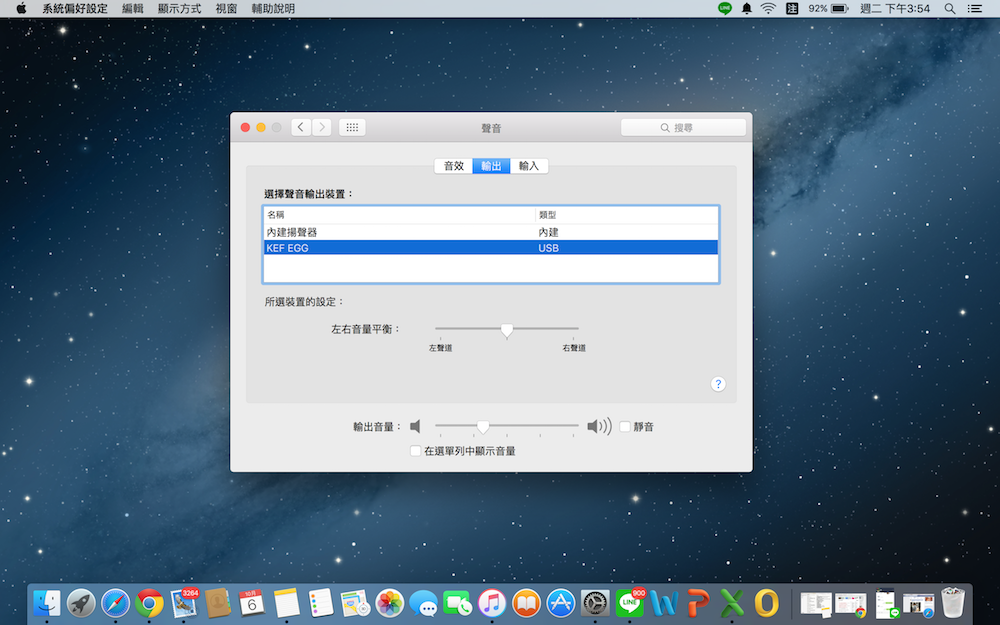Click the 左右音量平衡 balance slider
This screenshot has height=625, width=1000.
click(507, 329)
